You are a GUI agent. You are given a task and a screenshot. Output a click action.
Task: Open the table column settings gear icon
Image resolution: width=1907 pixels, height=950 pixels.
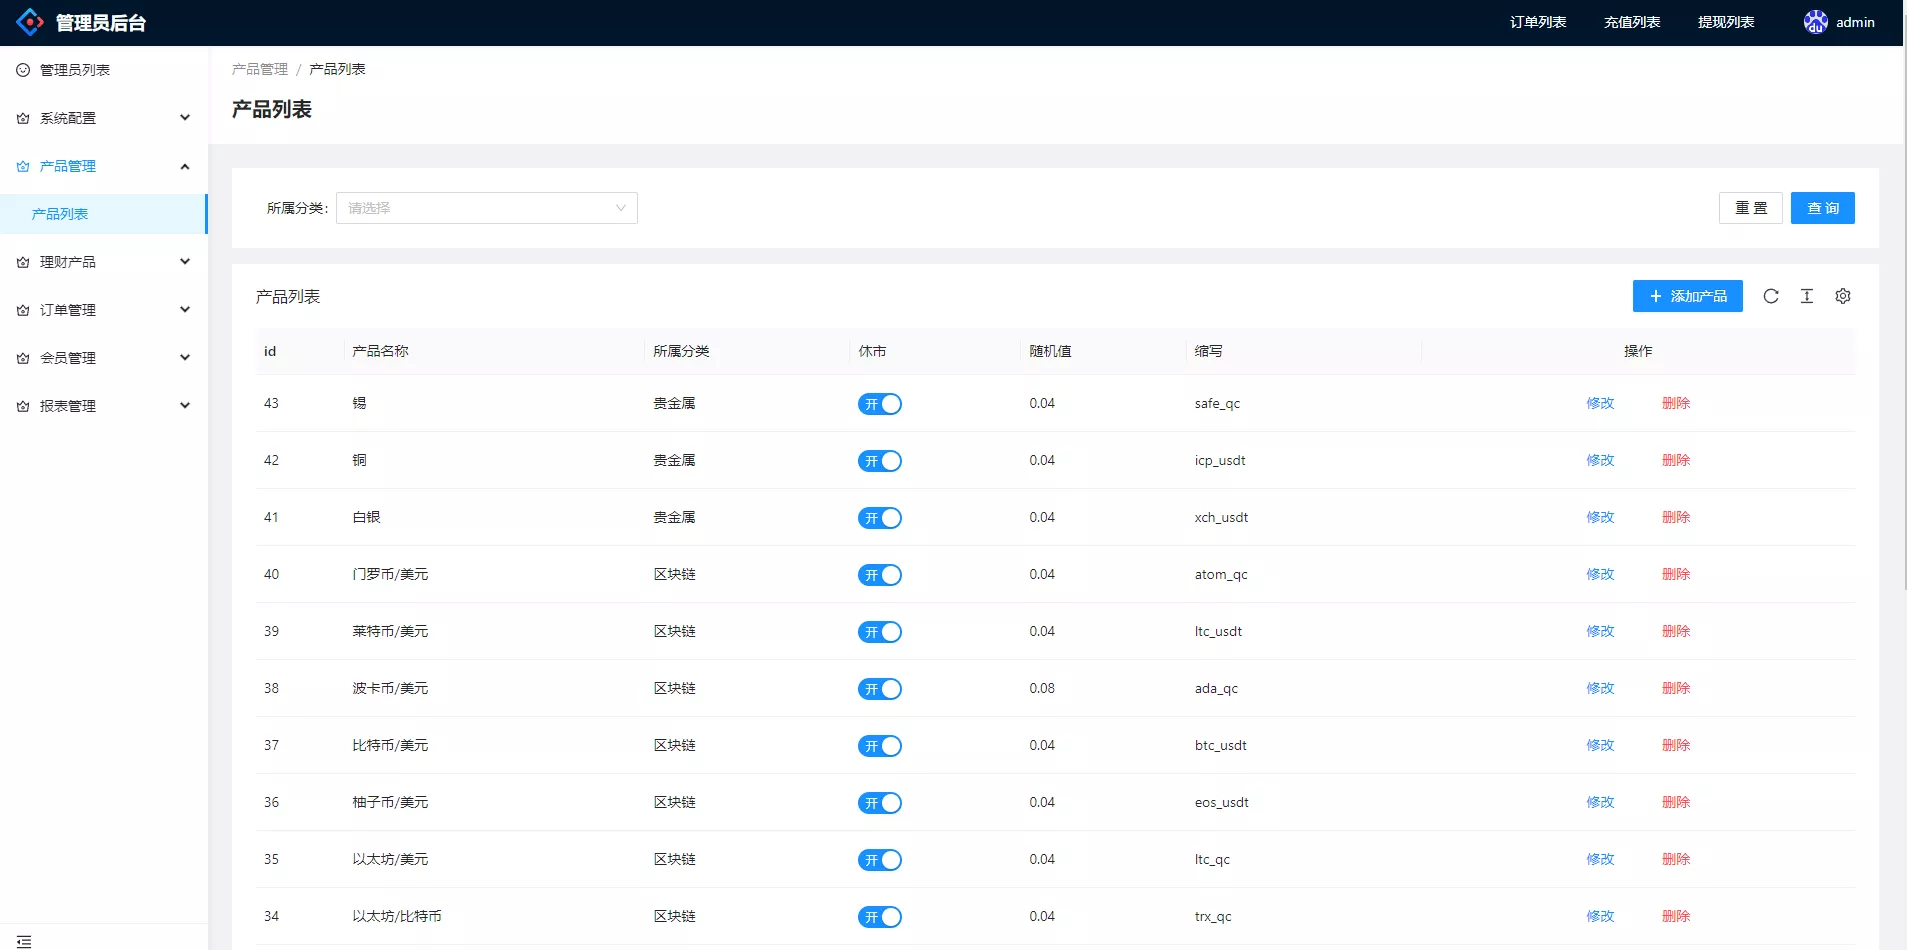click(x=1843, y=296)
